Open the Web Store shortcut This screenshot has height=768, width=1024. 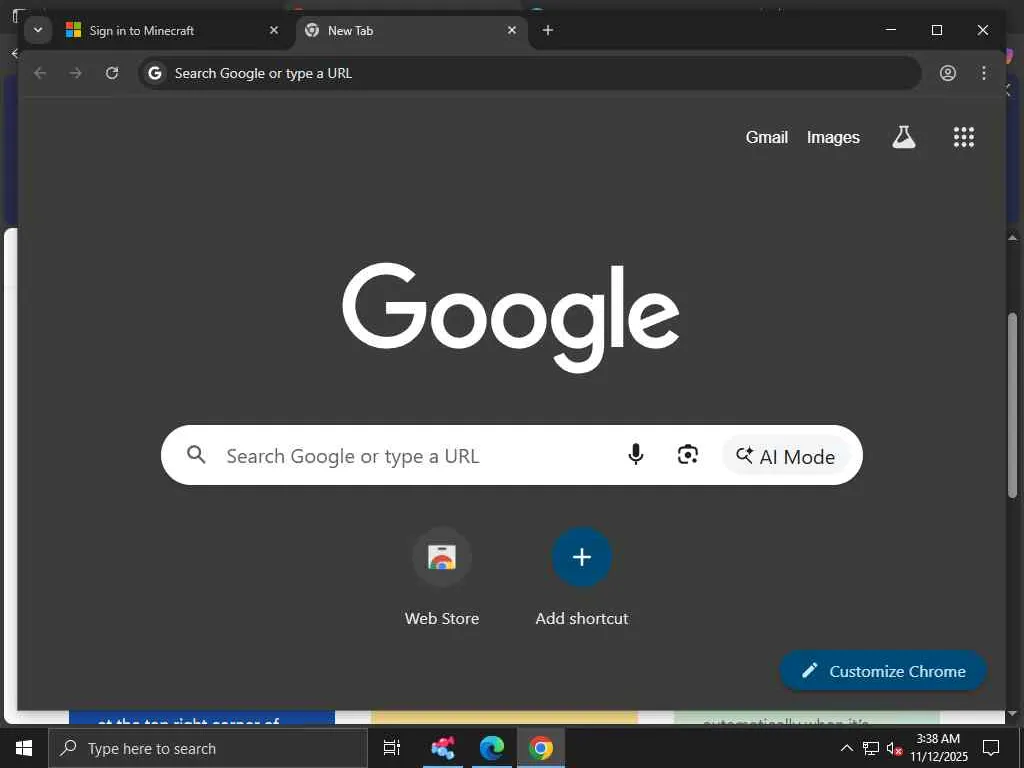pyautogui.click(x=442, y=576)
